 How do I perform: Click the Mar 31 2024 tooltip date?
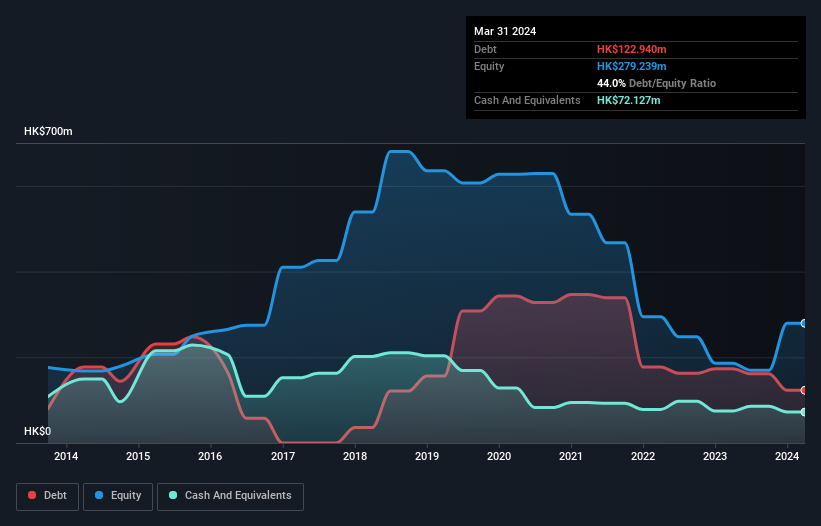click(505, 31)
